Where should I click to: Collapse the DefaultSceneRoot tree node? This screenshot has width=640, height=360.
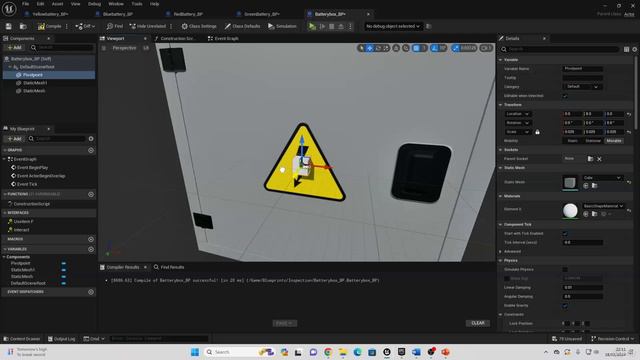(10, 67)
